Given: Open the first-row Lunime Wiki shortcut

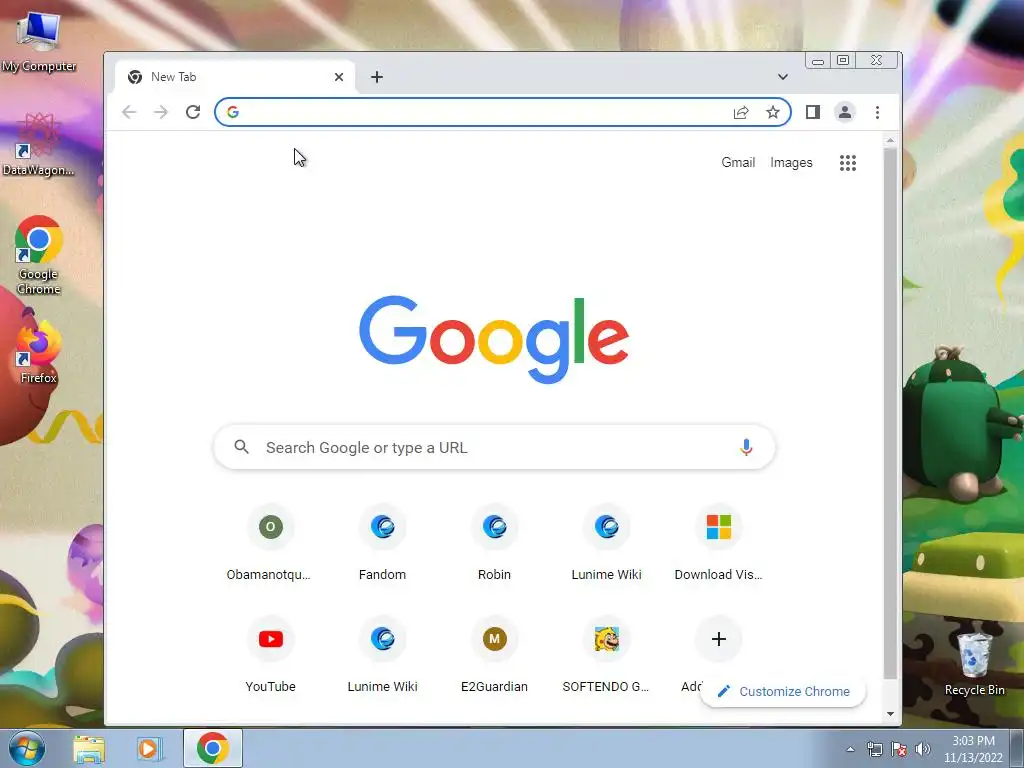Looking at the screenshot, I should (607, 543).
